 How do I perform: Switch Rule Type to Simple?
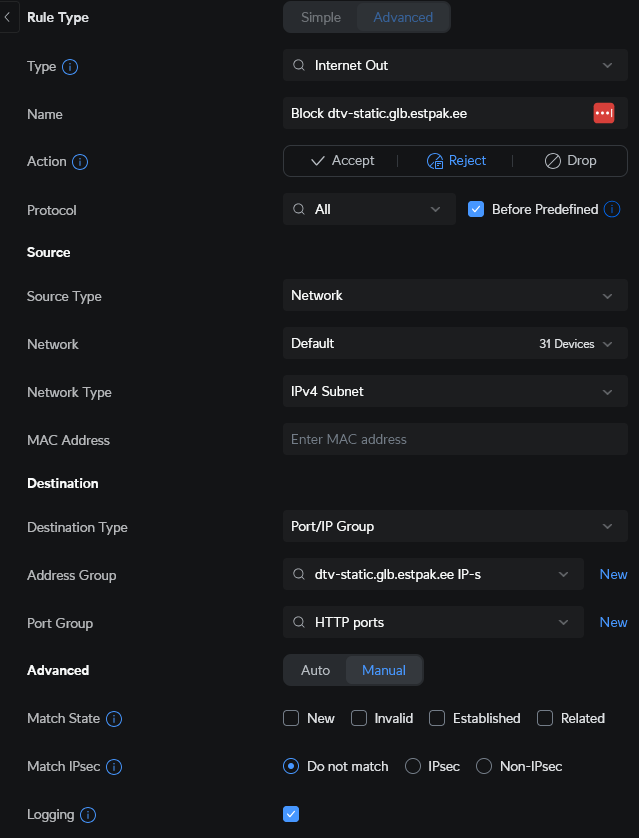point(321,17)
